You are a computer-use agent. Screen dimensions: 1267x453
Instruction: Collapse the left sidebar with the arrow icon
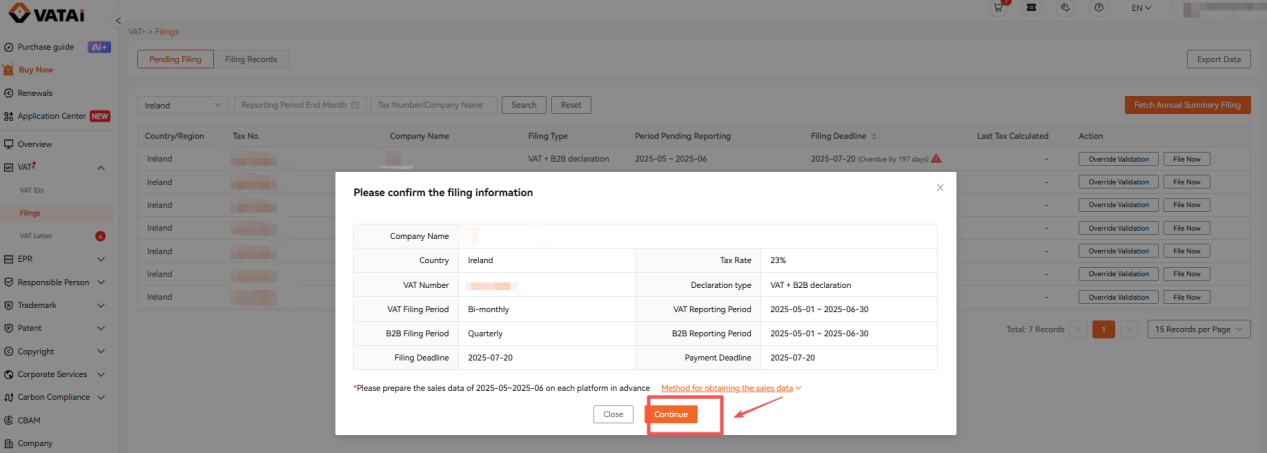pos(118,21)
